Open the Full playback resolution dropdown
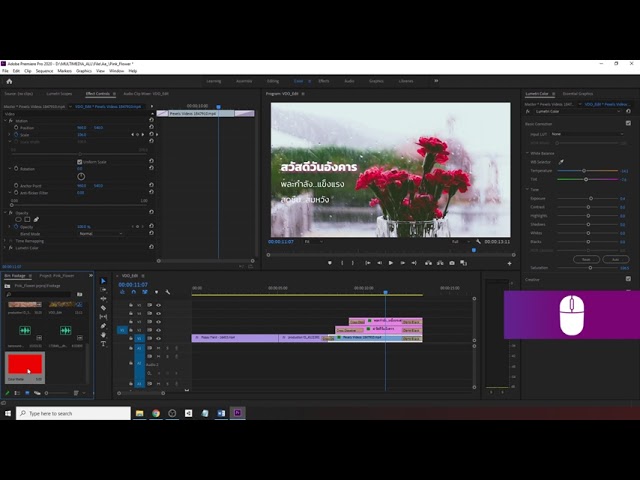This screenshot has height=480, width=640. point(460,242)
